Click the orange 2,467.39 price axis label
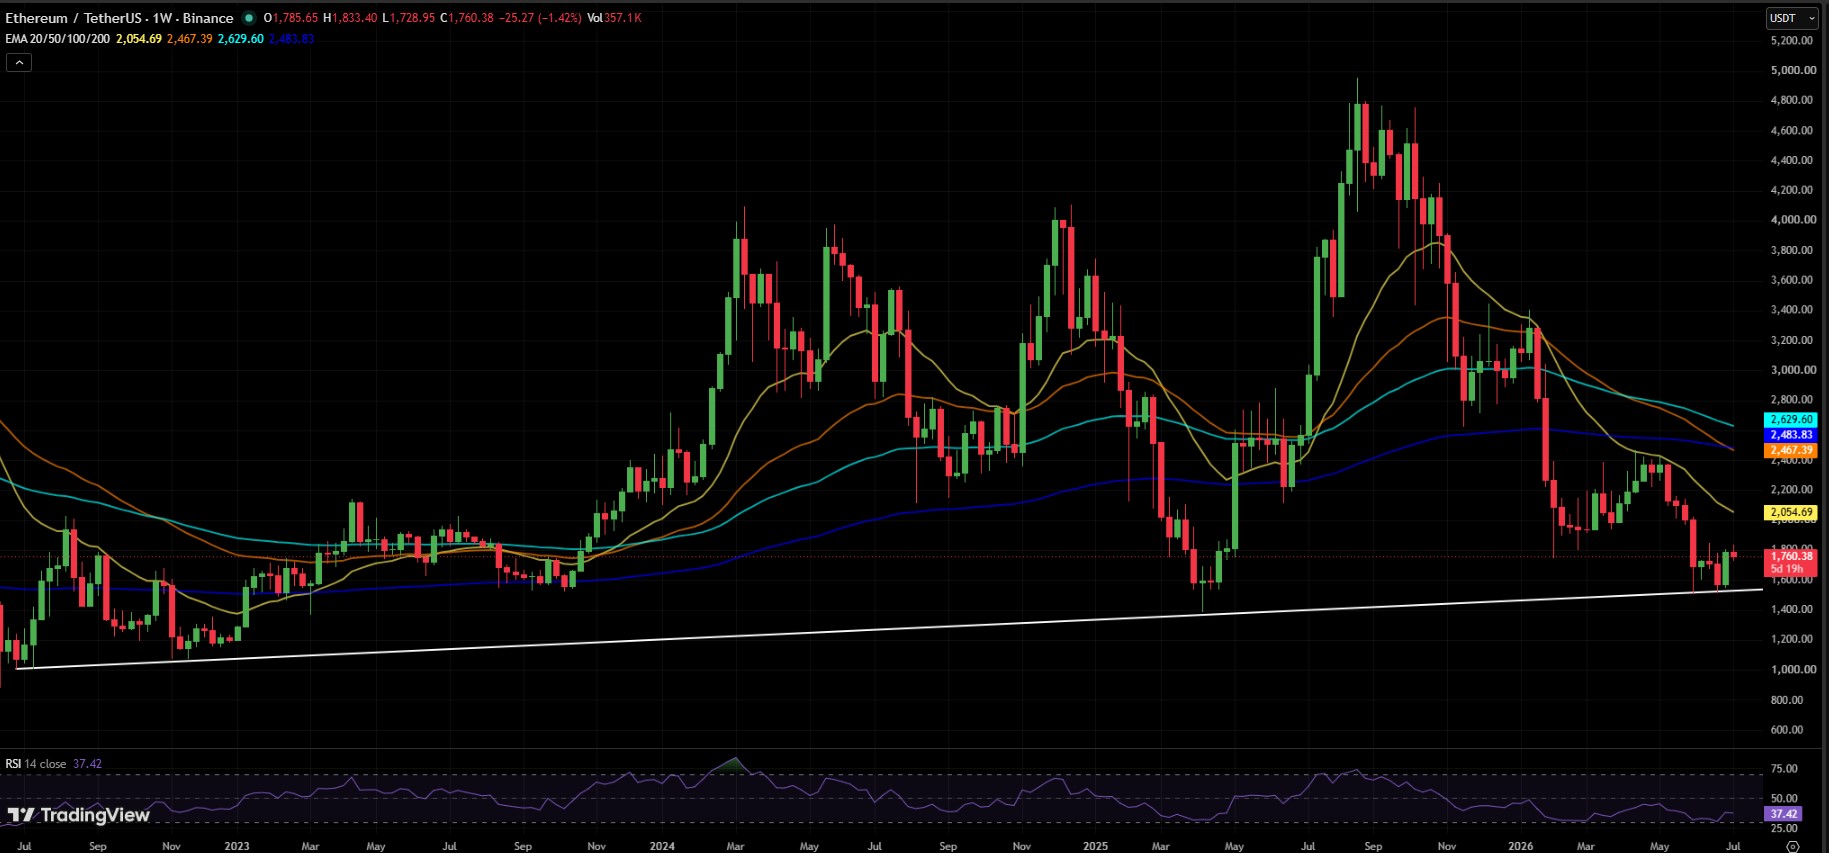 [1791, 450]
